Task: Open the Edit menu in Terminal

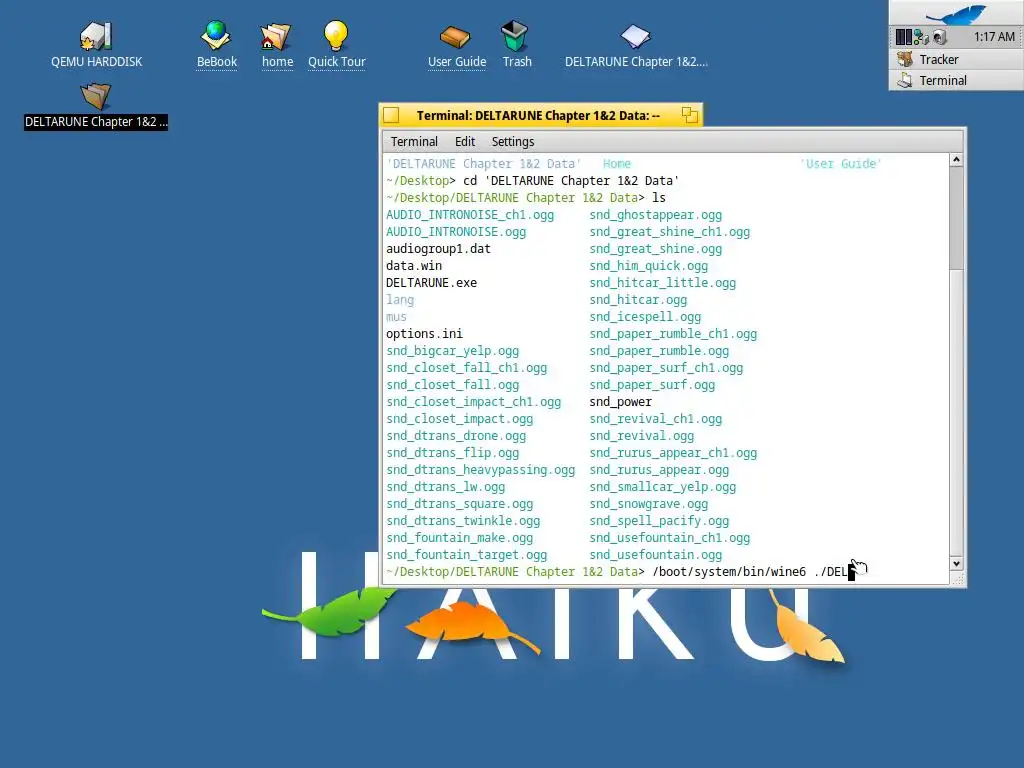Action: [x=465, y=142]
